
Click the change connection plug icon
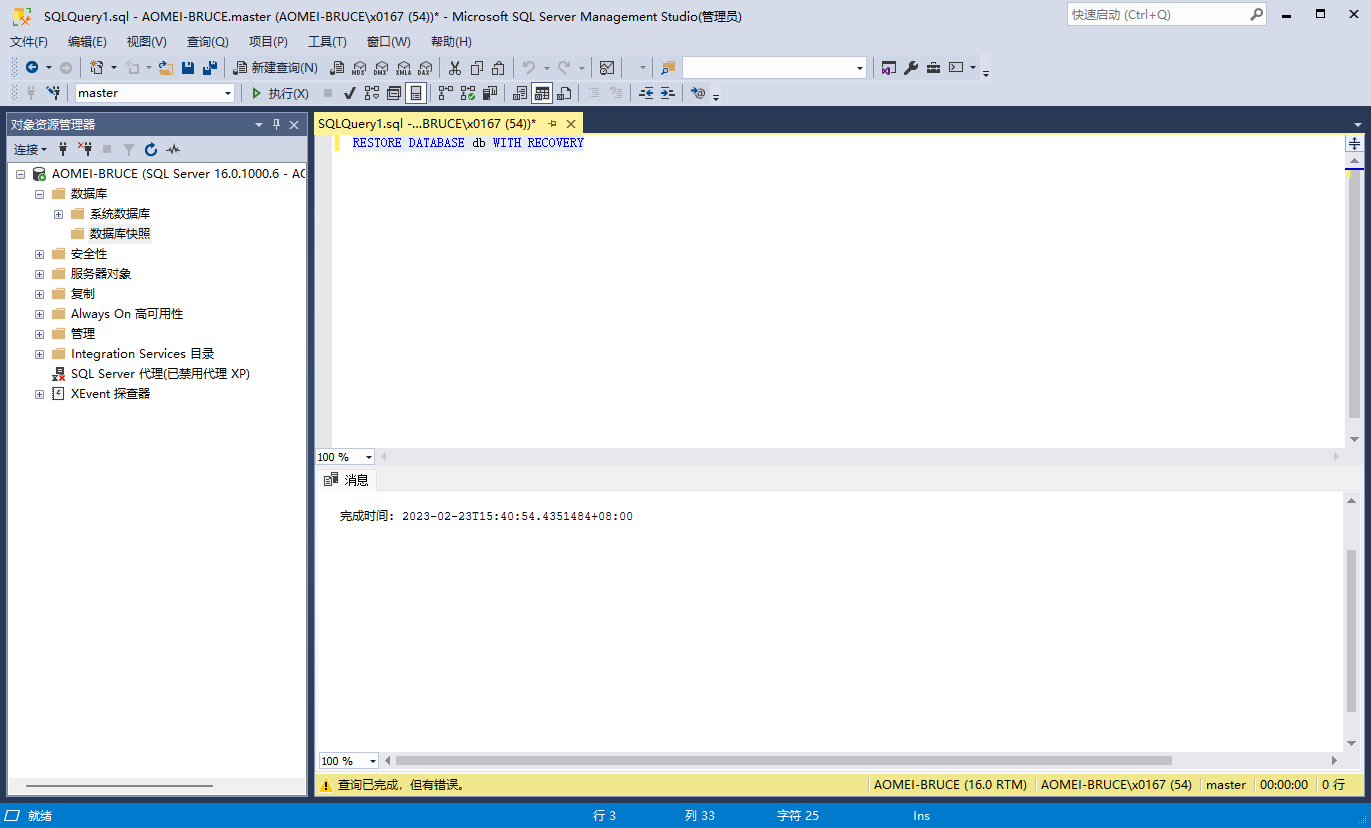click(53, 93)
